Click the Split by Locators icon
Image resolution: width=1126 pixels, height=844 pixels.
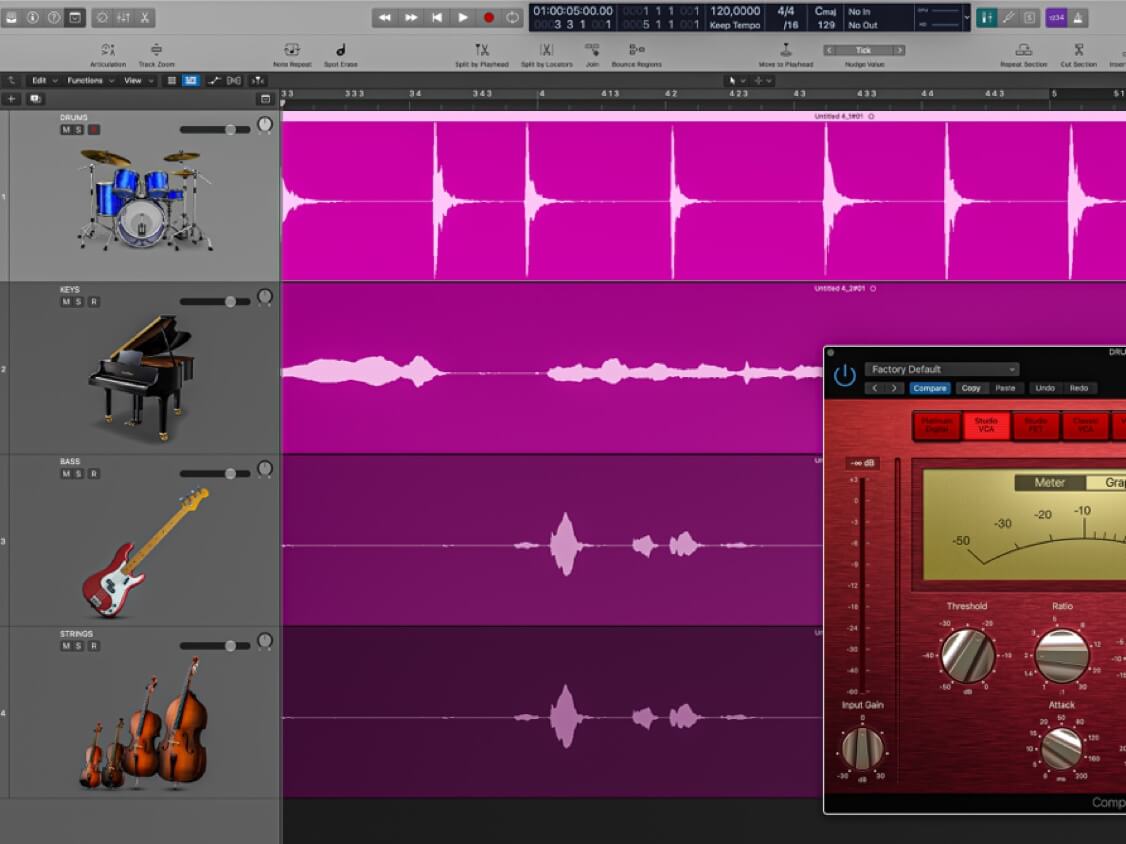(546, 50)
